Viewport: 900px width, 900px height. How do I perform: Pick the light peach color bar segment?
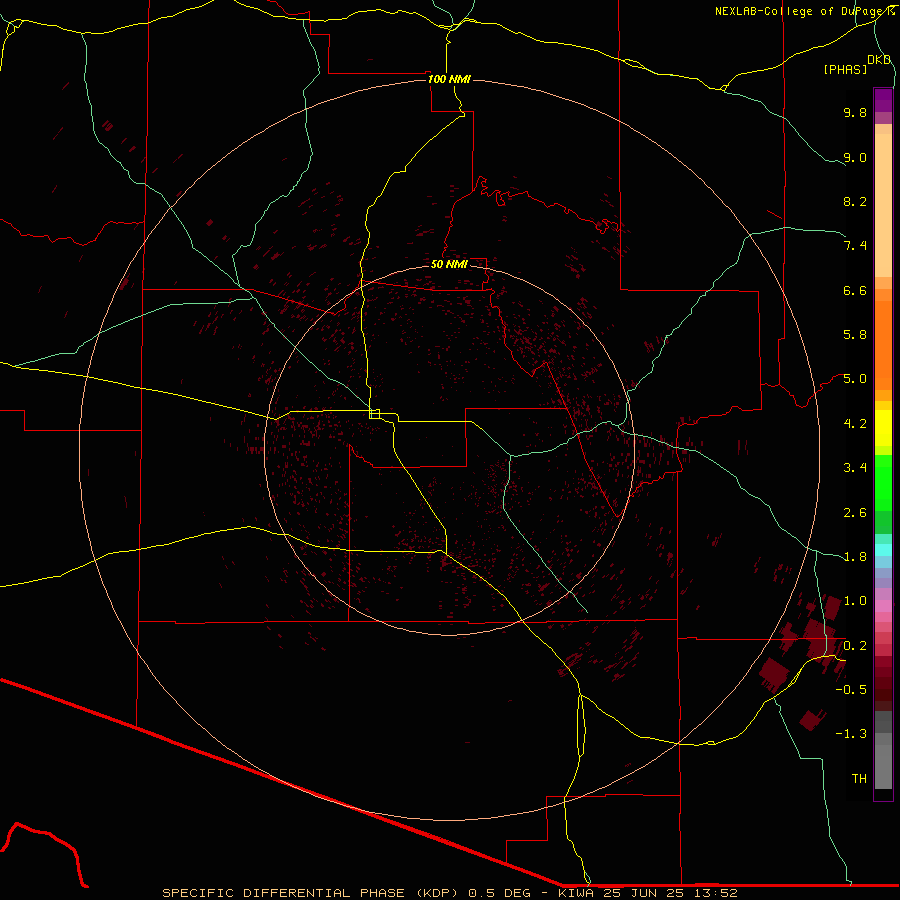click(883, 205)
